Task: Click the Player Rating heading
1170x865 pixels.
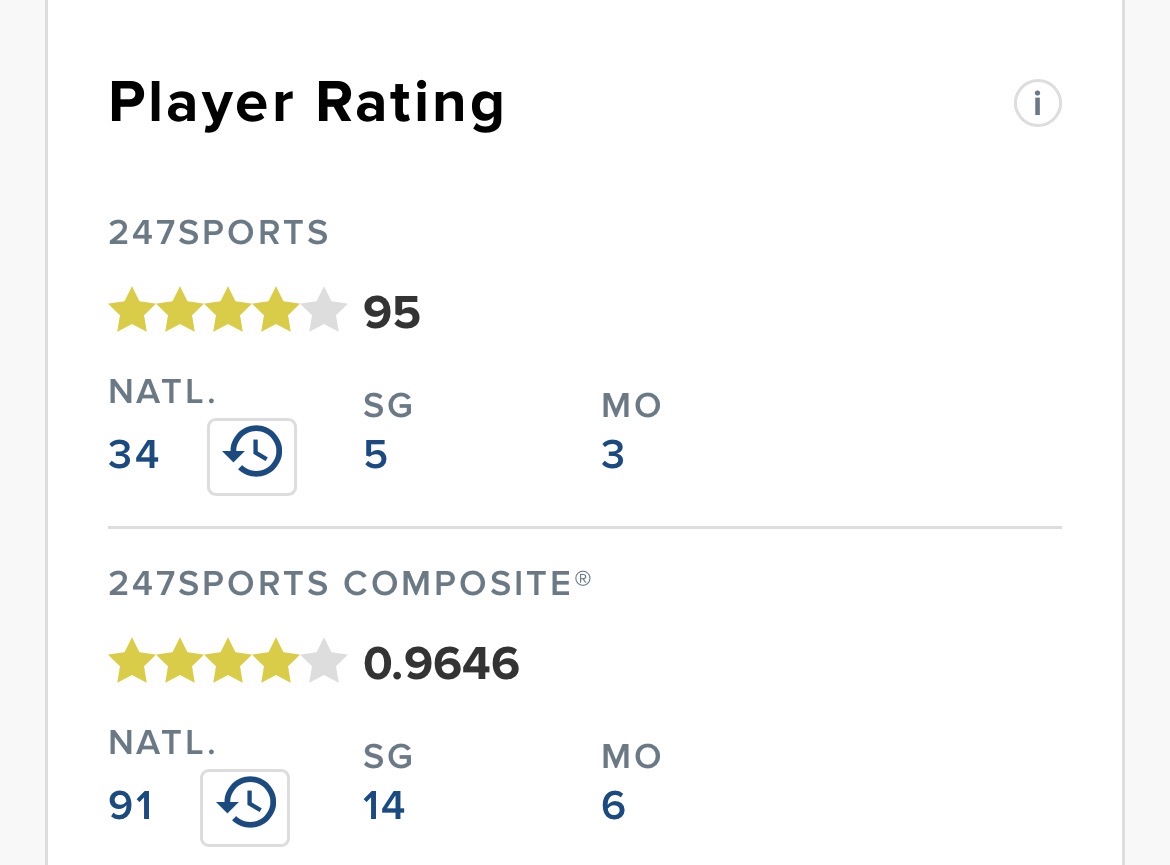Action: tap(306, 104)
